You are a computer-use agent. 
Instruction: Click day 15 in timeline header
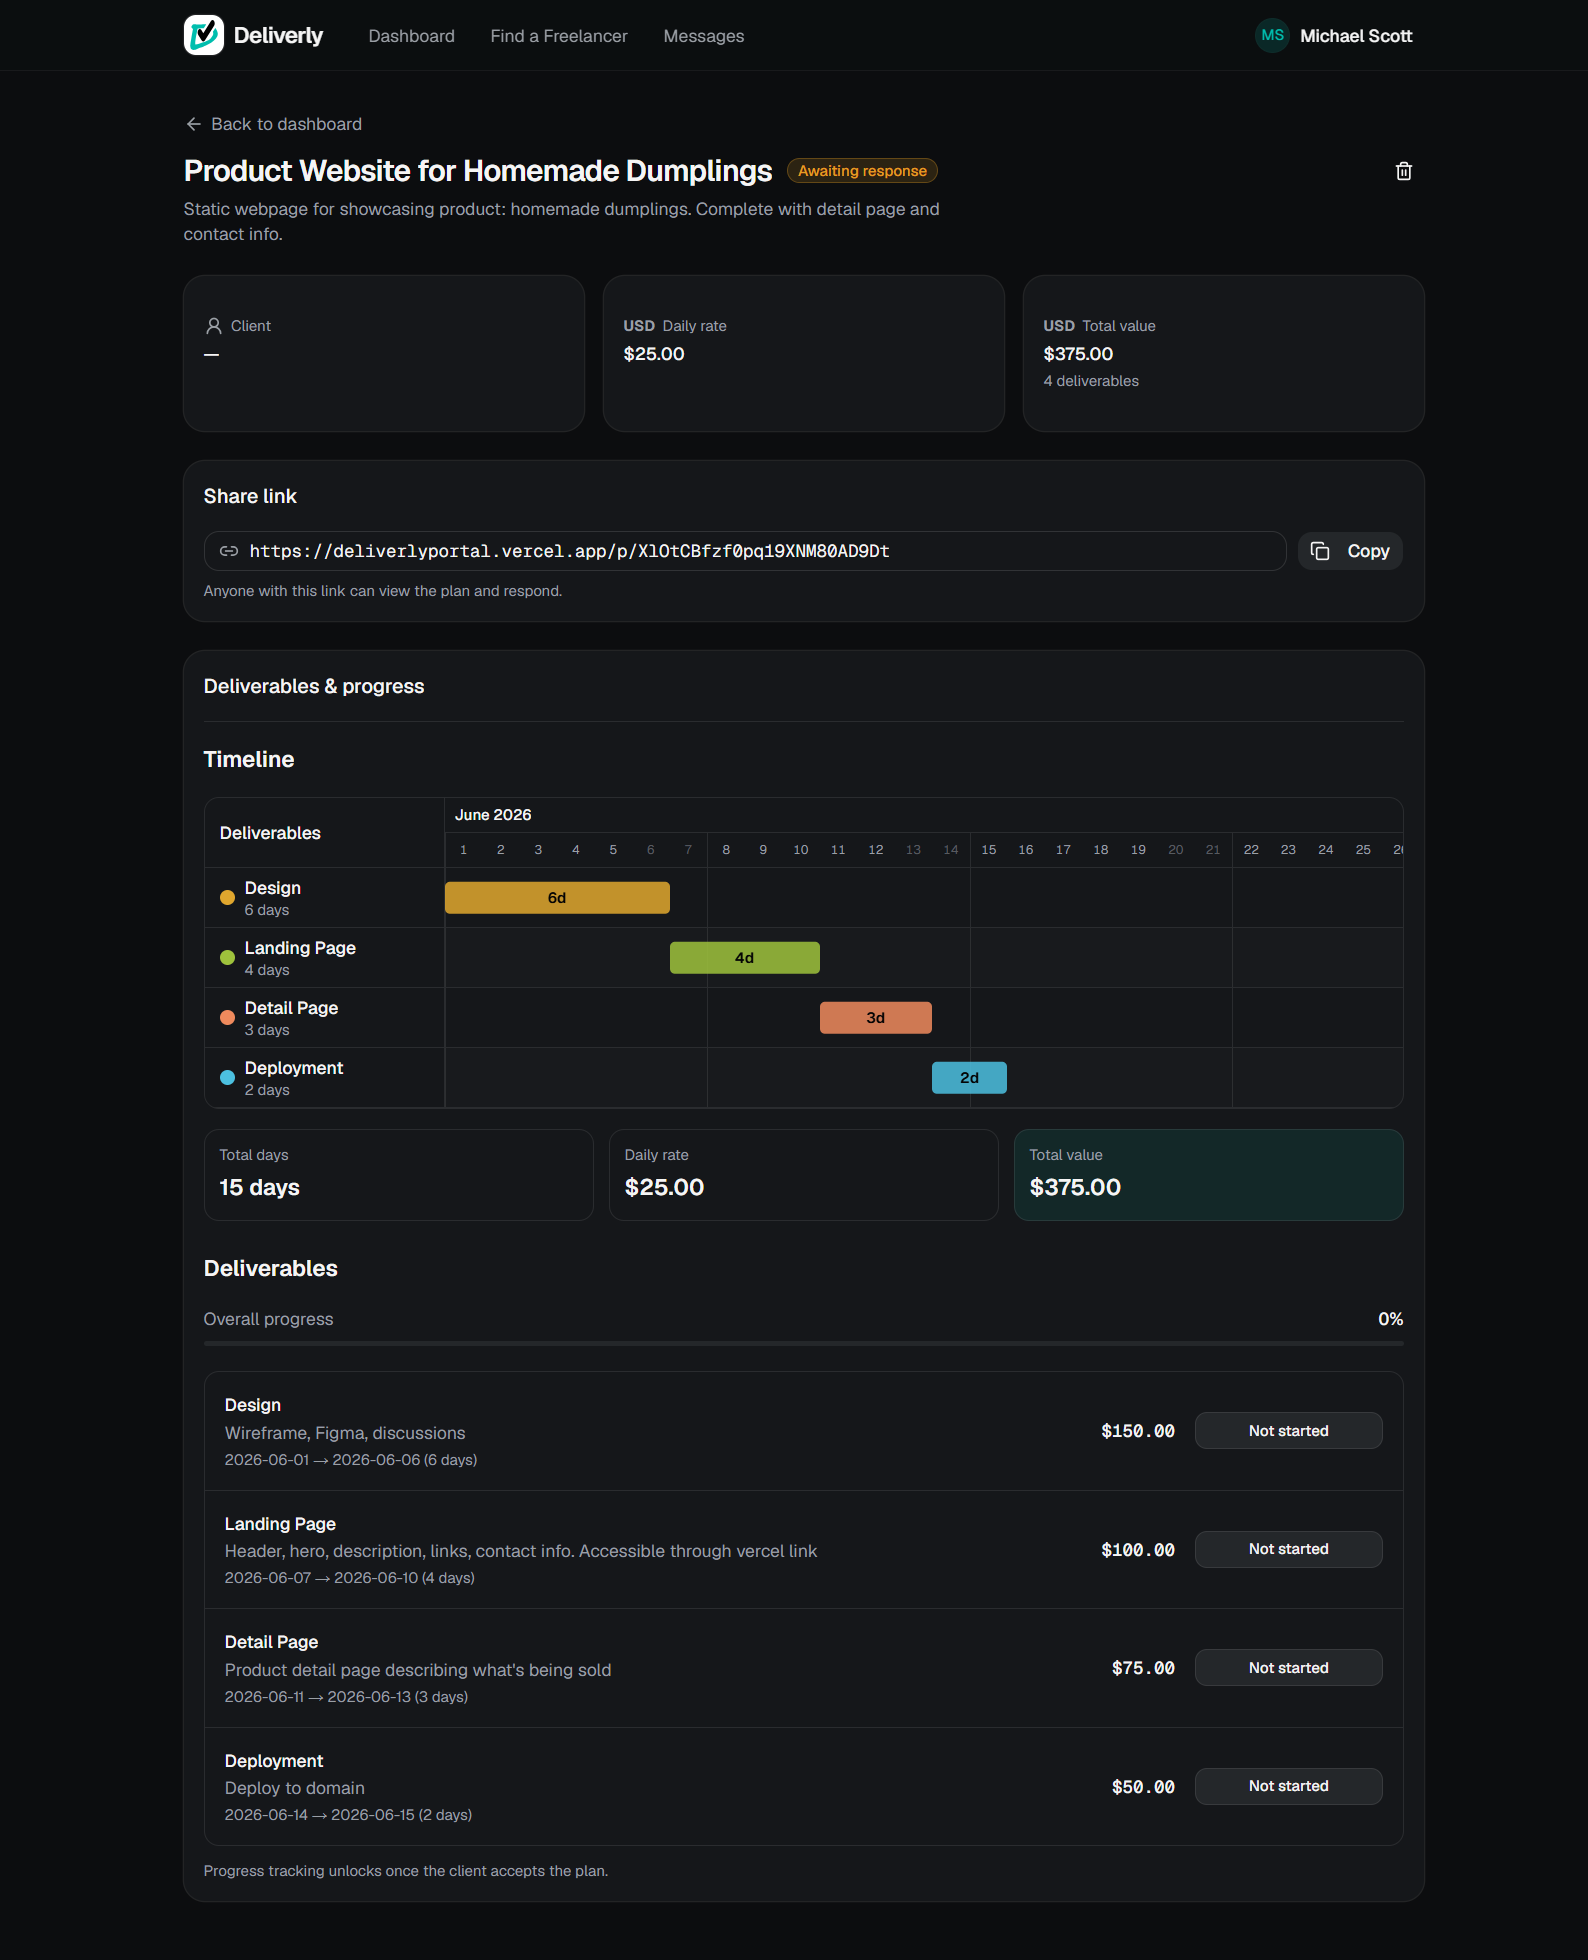pos(988,850)
